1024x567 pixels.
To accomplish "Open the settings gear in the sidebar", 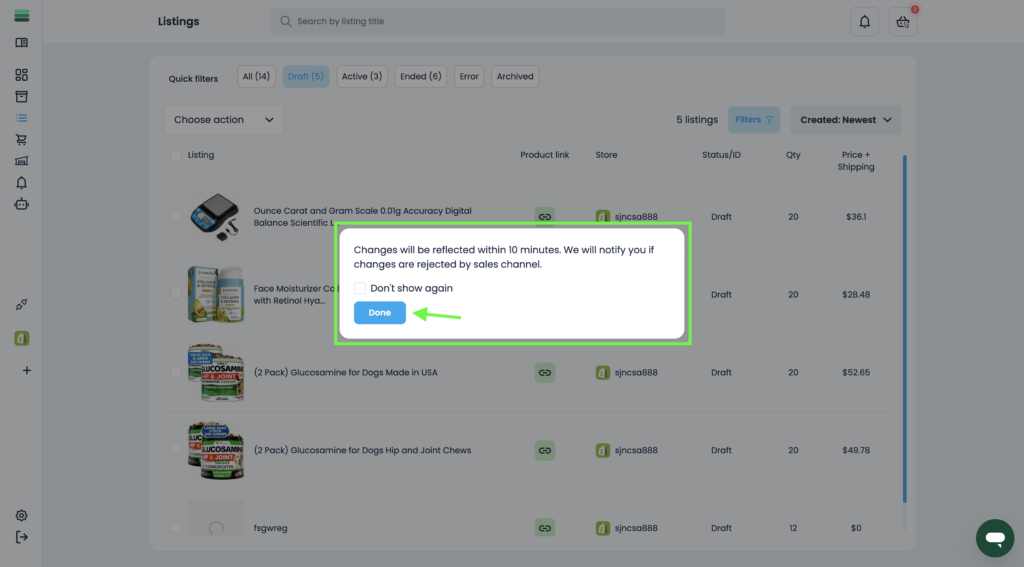I will click(x=22, y=516).
